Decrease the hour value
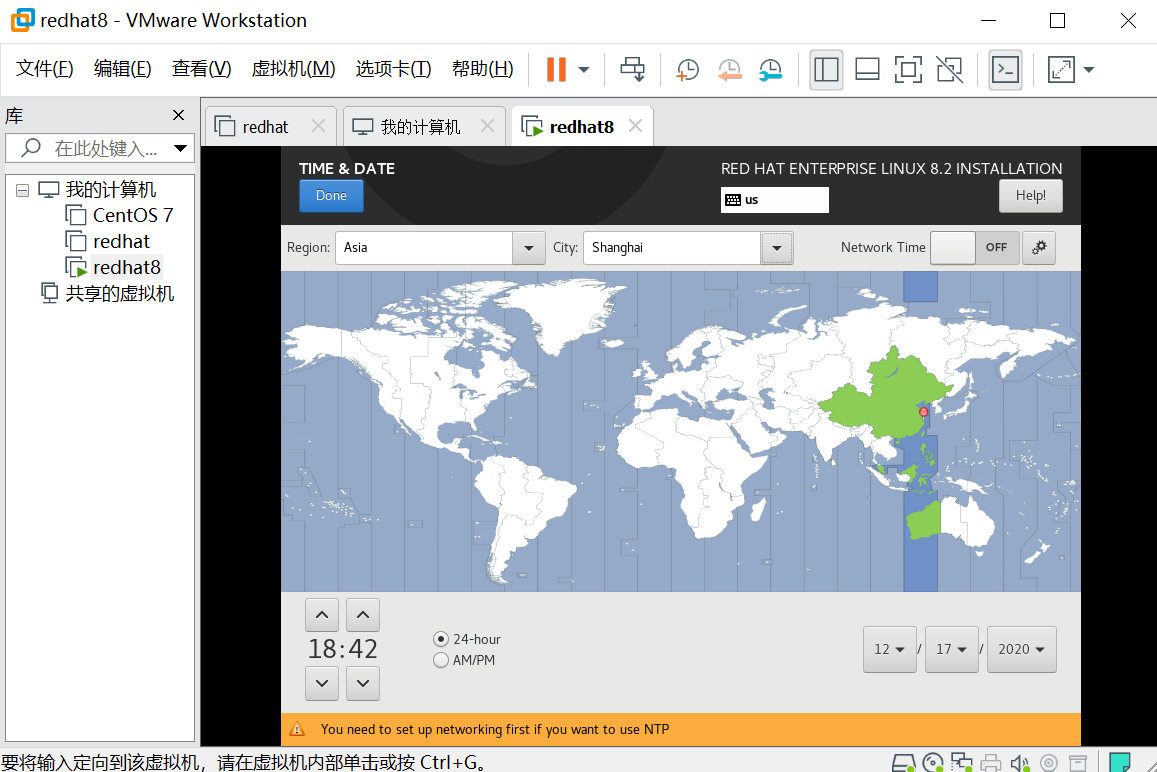The image size is (1157, 772). click(x=322, y=683)
